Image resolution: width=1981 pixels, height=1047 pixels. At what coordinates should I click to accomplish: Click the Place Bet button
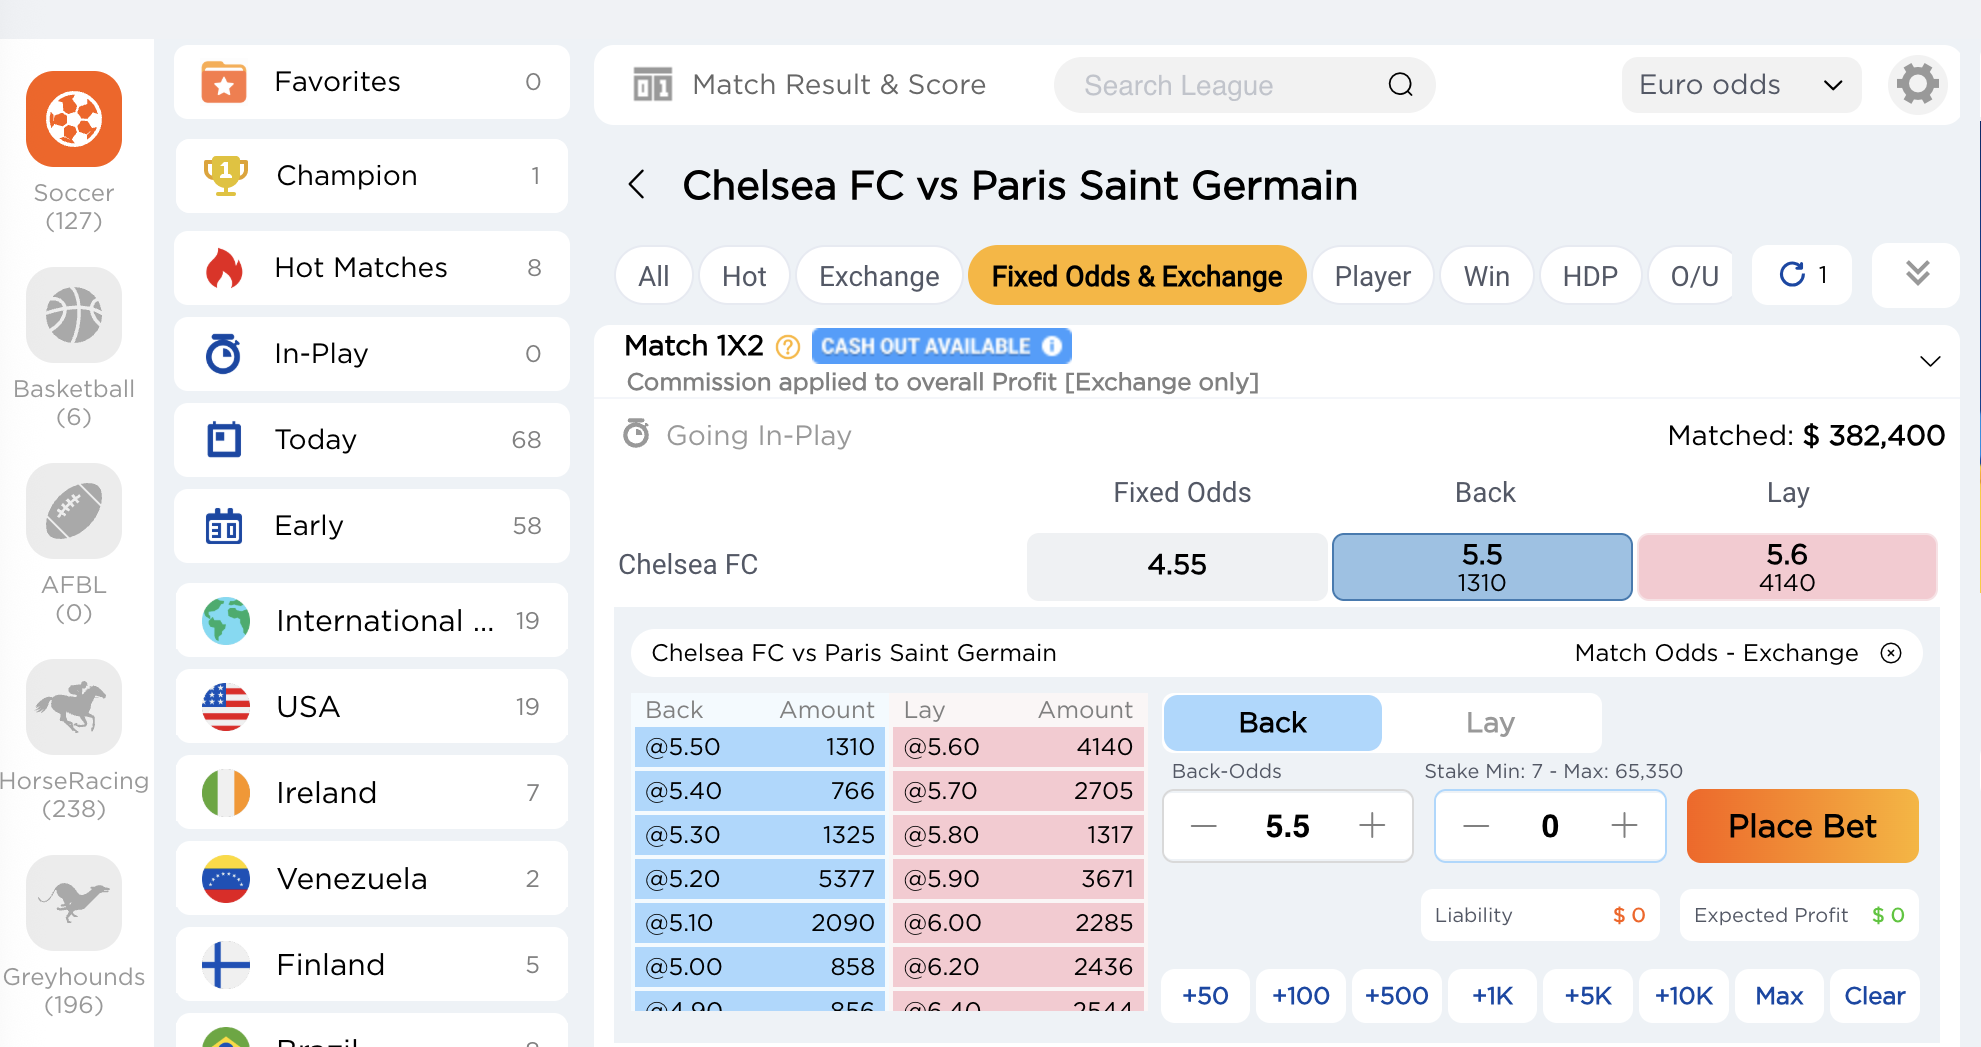coord(1802,826)
